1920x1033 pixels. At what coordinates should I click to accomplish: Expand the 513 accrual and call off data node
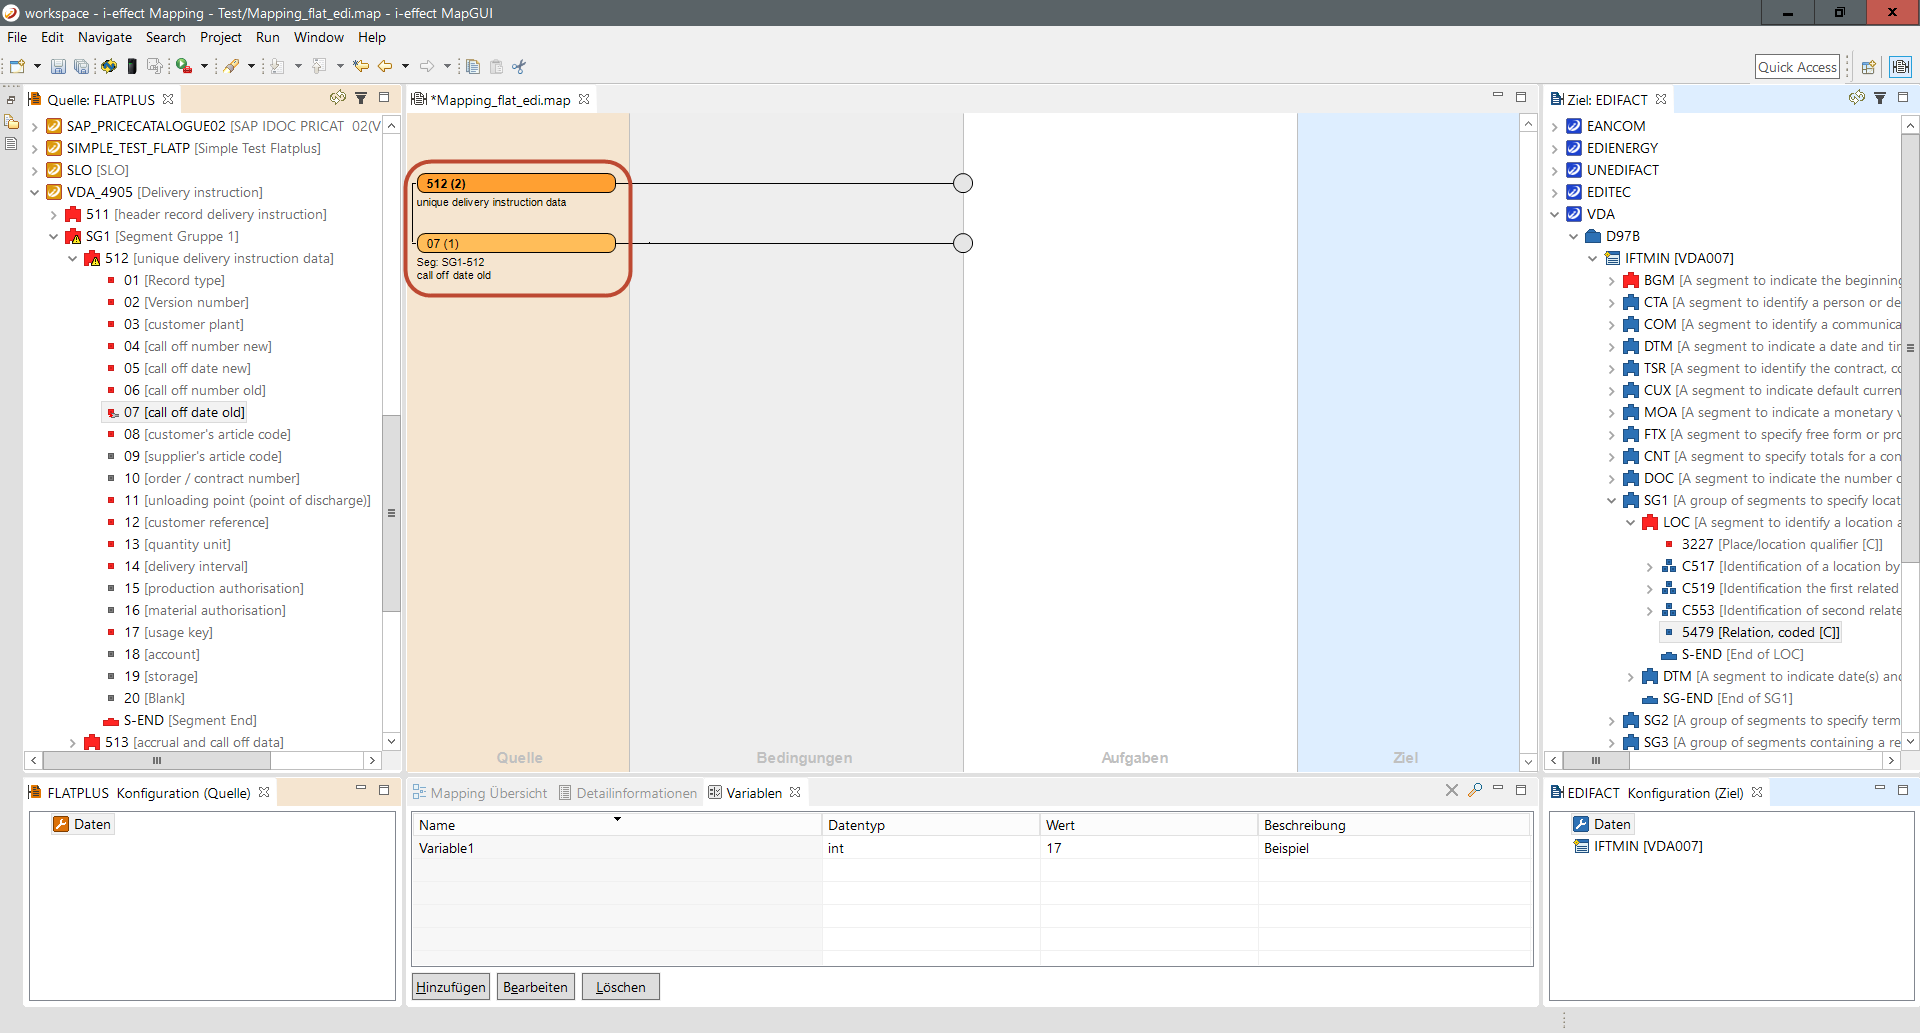point(73,743)
